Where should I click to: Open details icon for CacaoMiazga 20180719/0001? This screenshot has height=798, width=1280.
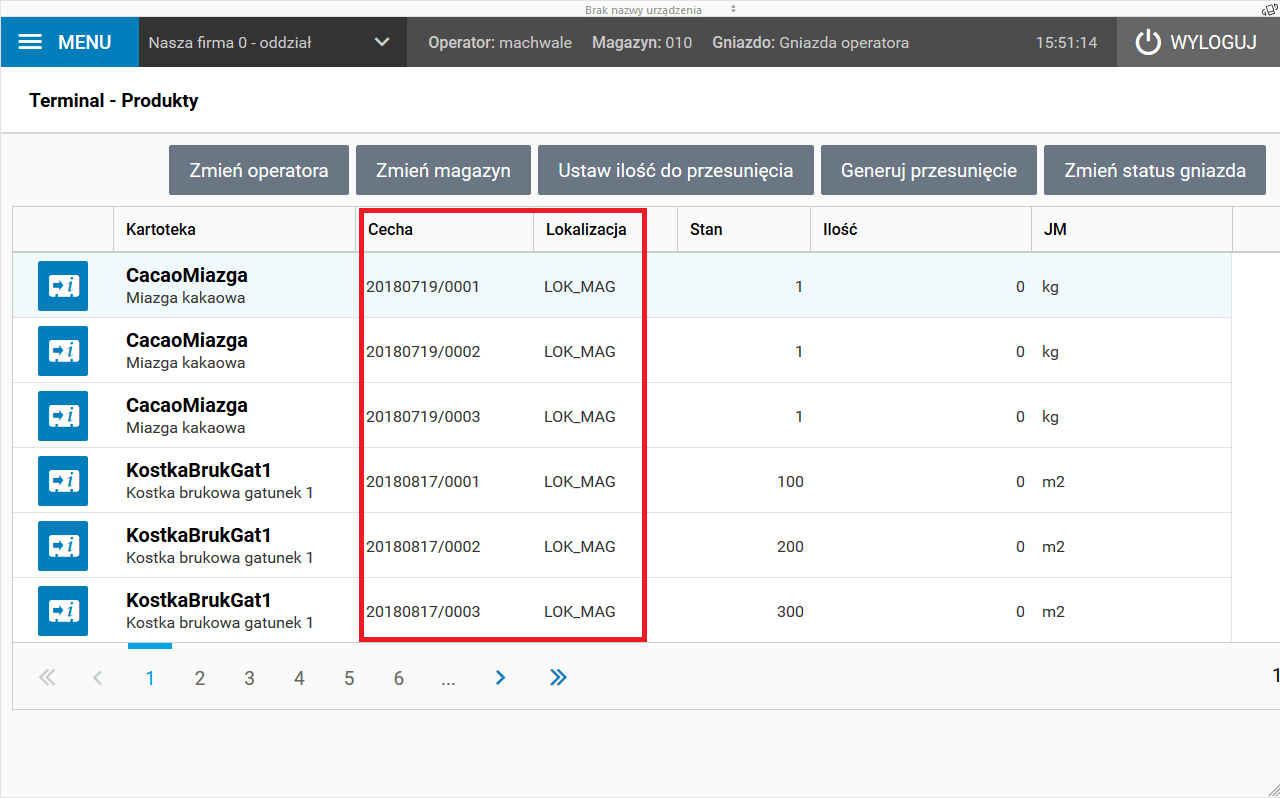coord(63,286)
